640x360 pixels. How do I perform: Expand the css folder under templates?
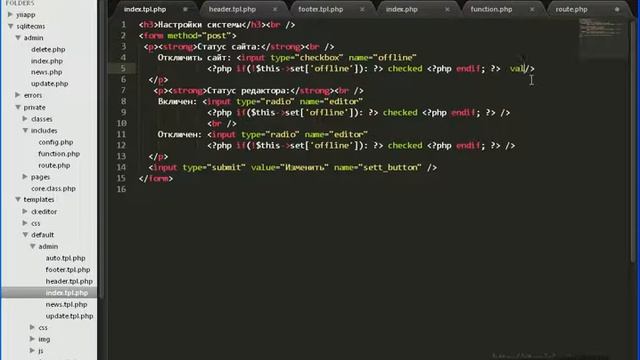tap(25, 223)
